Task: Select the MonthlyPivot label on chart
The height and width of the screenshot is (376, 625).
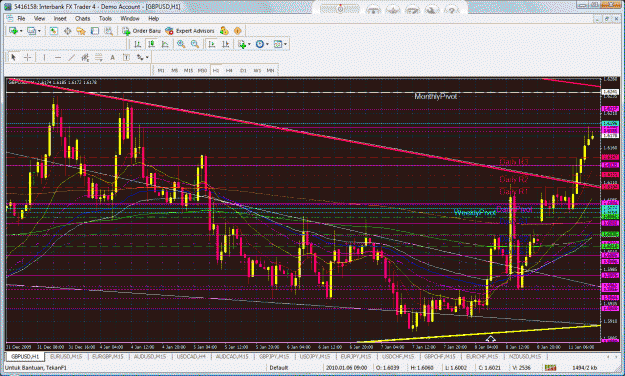Action: 435,96
